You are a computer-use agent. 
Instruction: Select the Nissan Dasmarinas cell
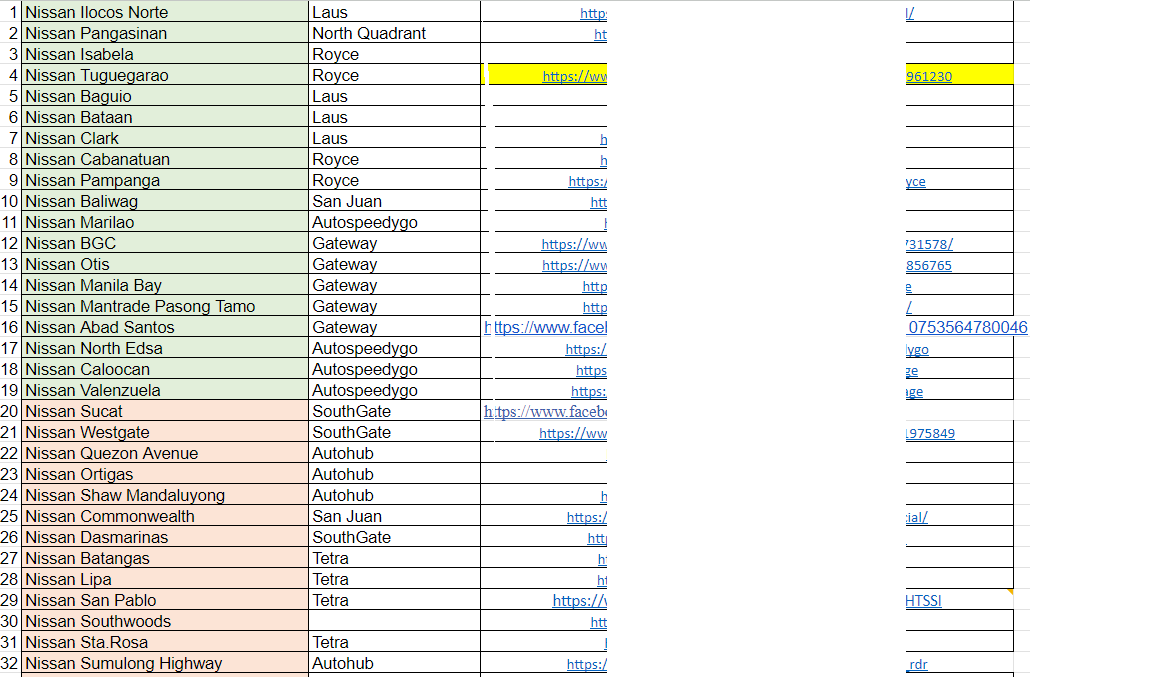165,537
